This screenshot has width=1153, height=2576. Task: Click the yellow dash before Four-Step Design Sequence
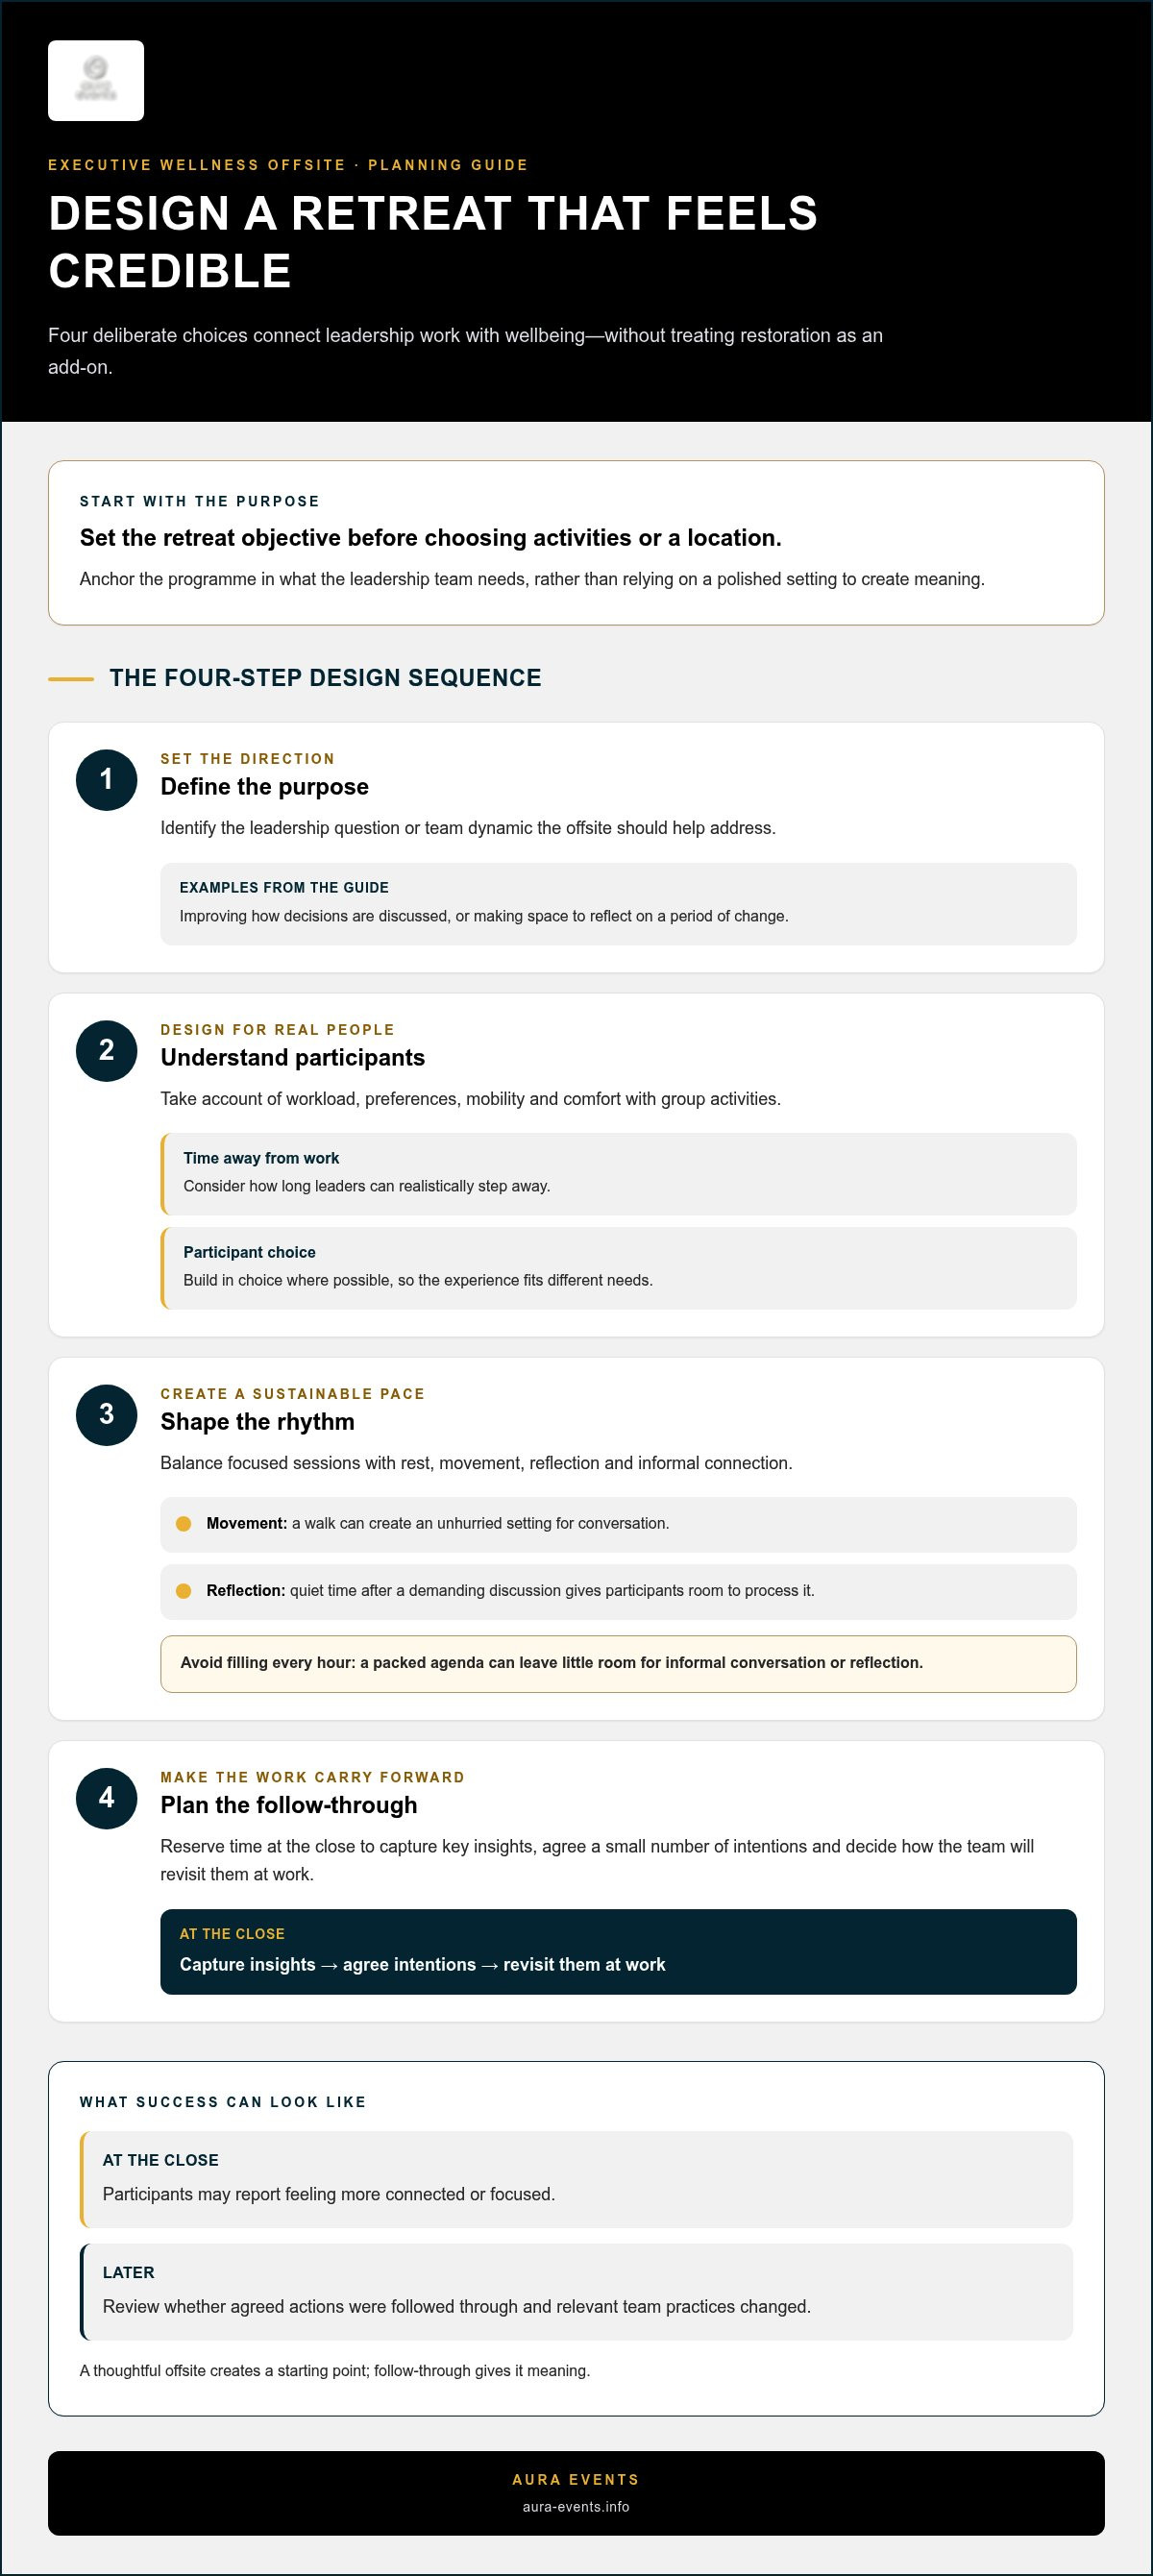pyautogui.click(x=71, y=679)
